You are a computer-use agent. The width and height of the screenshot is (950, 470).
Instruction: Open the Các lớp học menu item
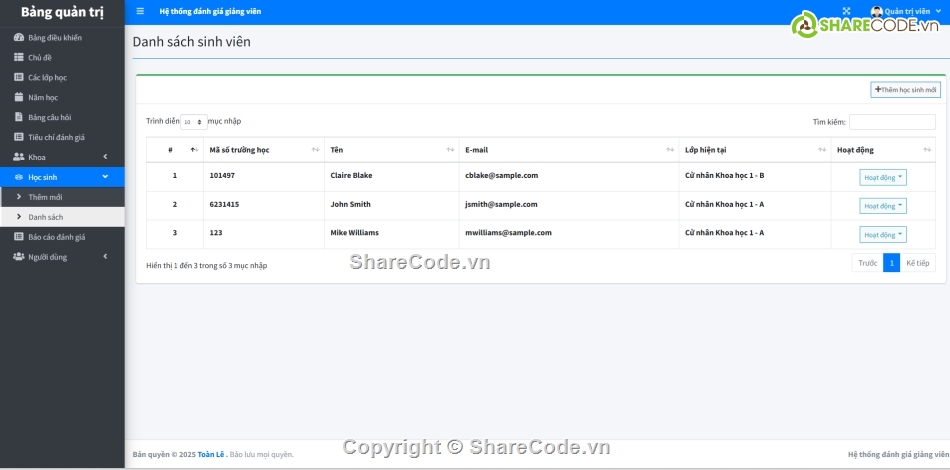click(47, 78)
